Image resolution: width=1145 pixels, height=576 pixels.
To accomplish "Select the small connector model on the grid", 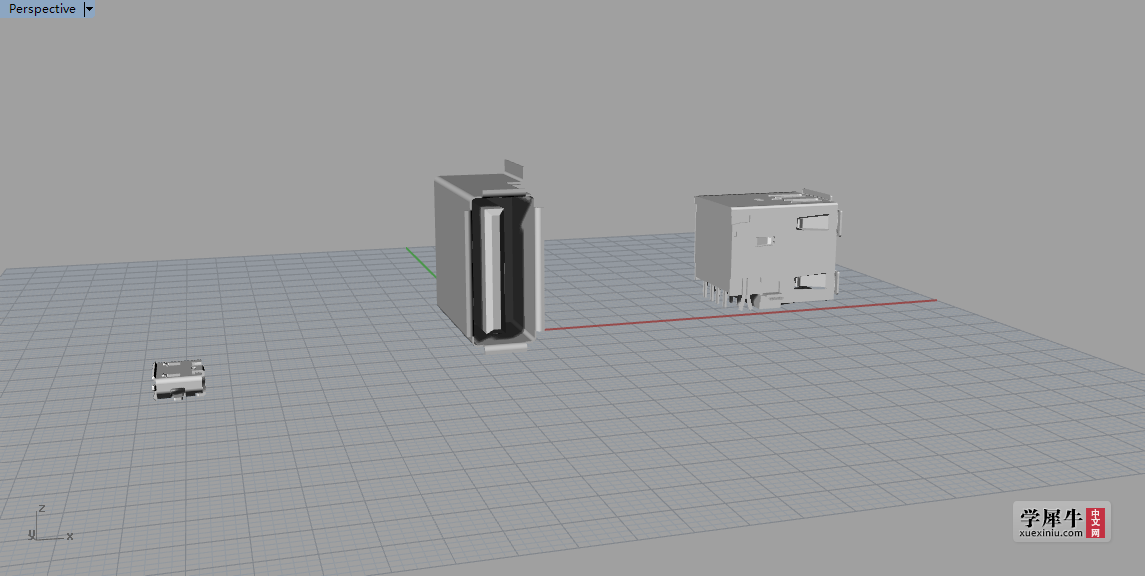I will pyautogui.click(x=178, y=380).
